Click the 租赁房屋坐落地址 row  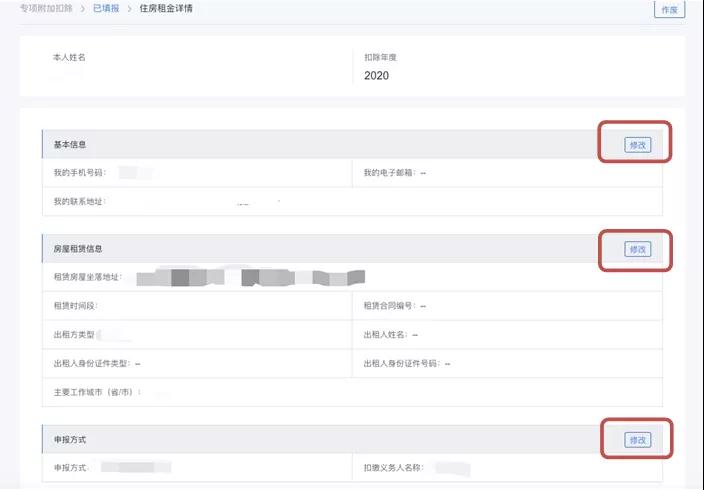tap(87, 276)
